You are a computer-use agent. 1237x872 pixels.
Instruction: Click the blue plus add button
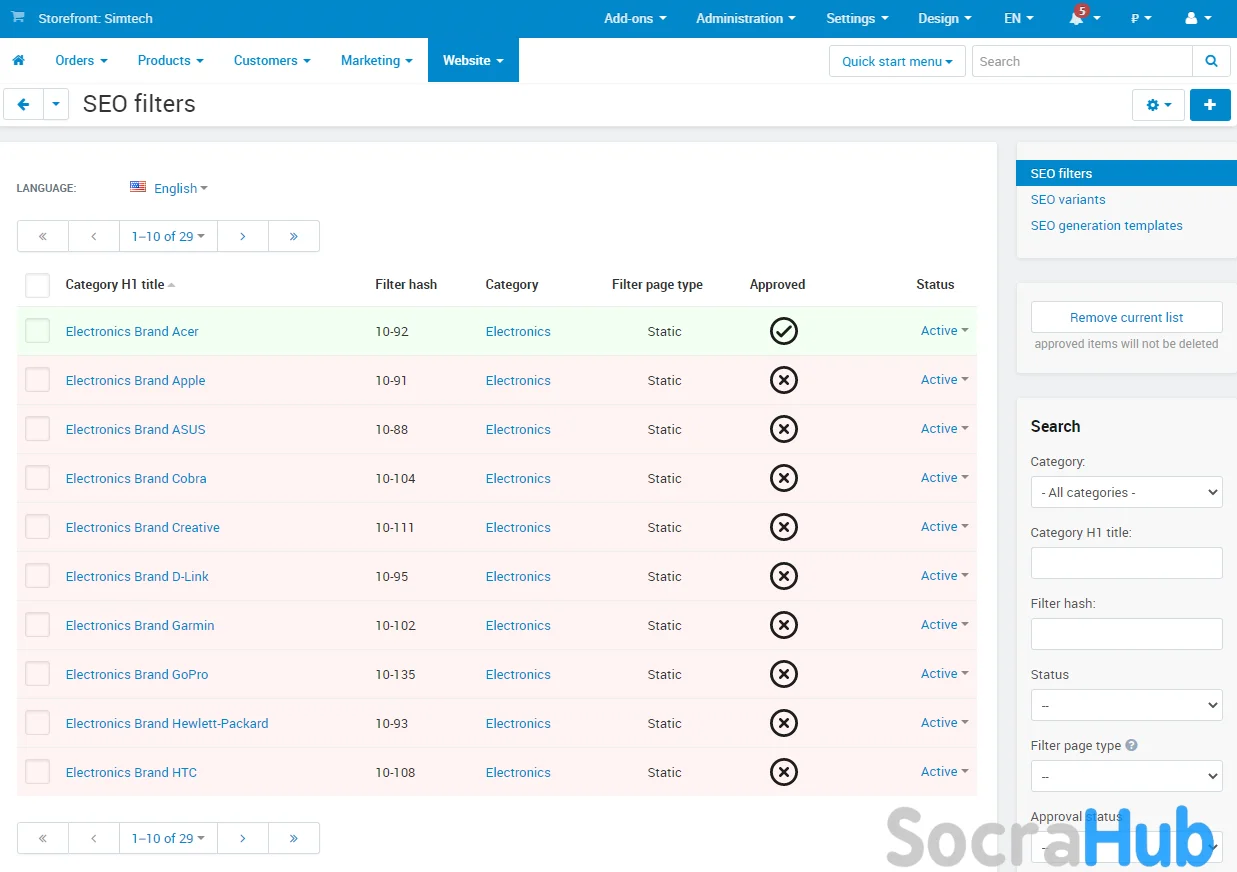coord(1210,105)
